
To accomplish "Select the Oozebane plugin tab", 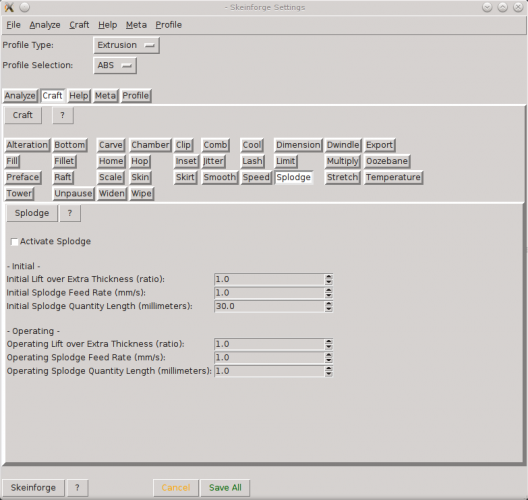I will click(x=387, y=161).
